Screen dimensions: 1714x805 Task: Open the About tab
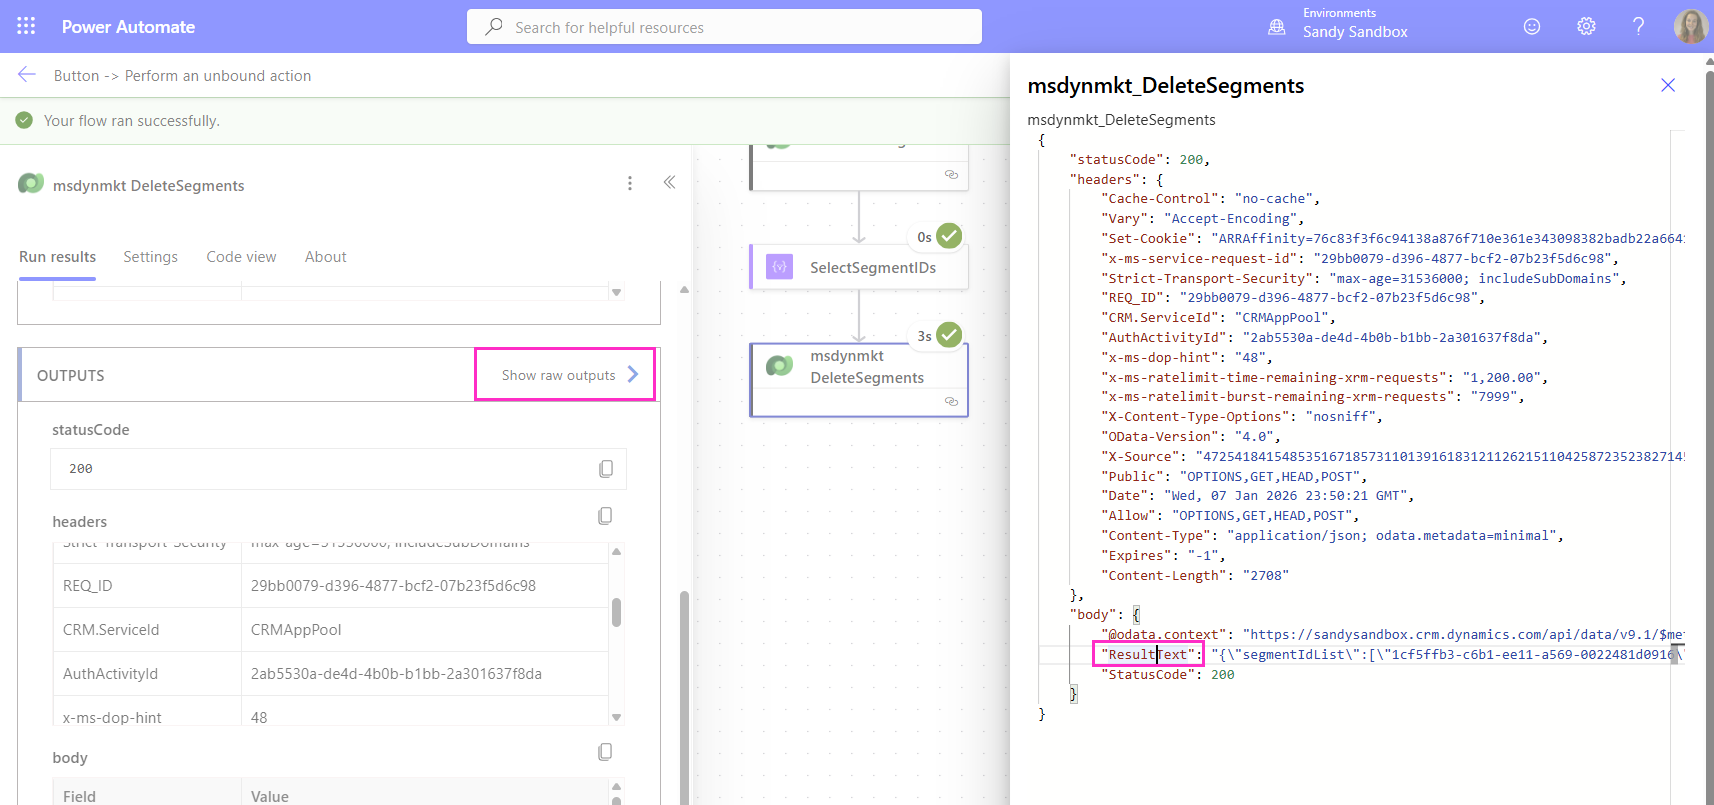tap(326, 257)
